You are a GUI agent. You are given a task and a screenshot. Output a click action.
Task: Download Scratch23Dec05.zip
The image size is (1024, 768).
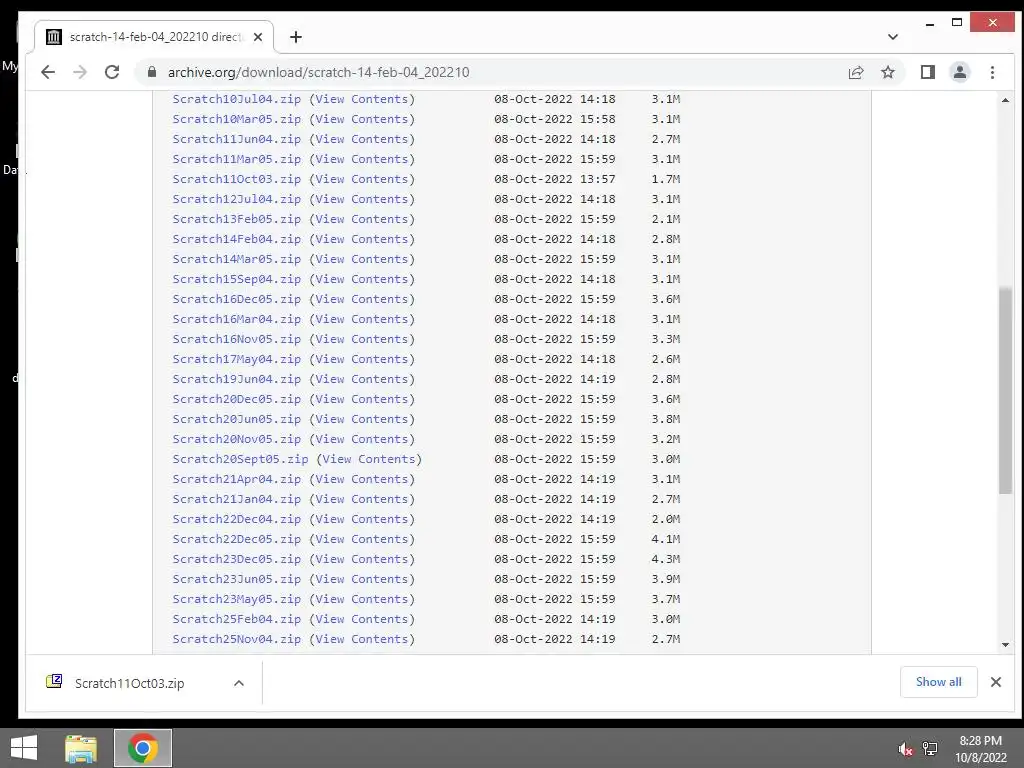(x=236, y=559)
